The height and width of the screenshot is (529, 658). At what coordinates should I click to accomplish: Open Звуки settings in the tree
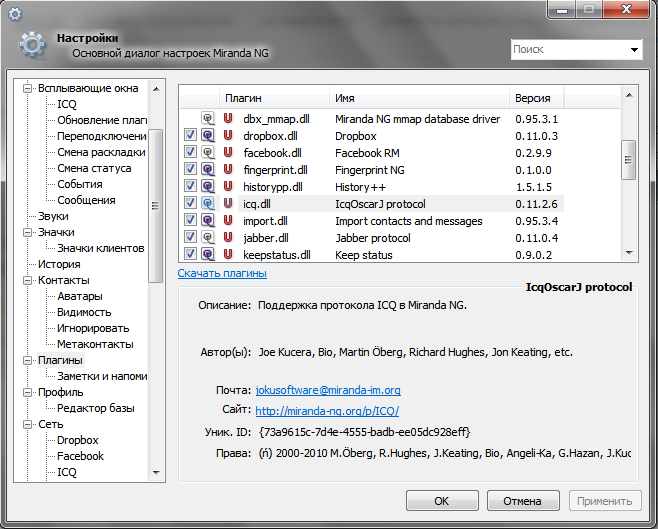(53, 216)
